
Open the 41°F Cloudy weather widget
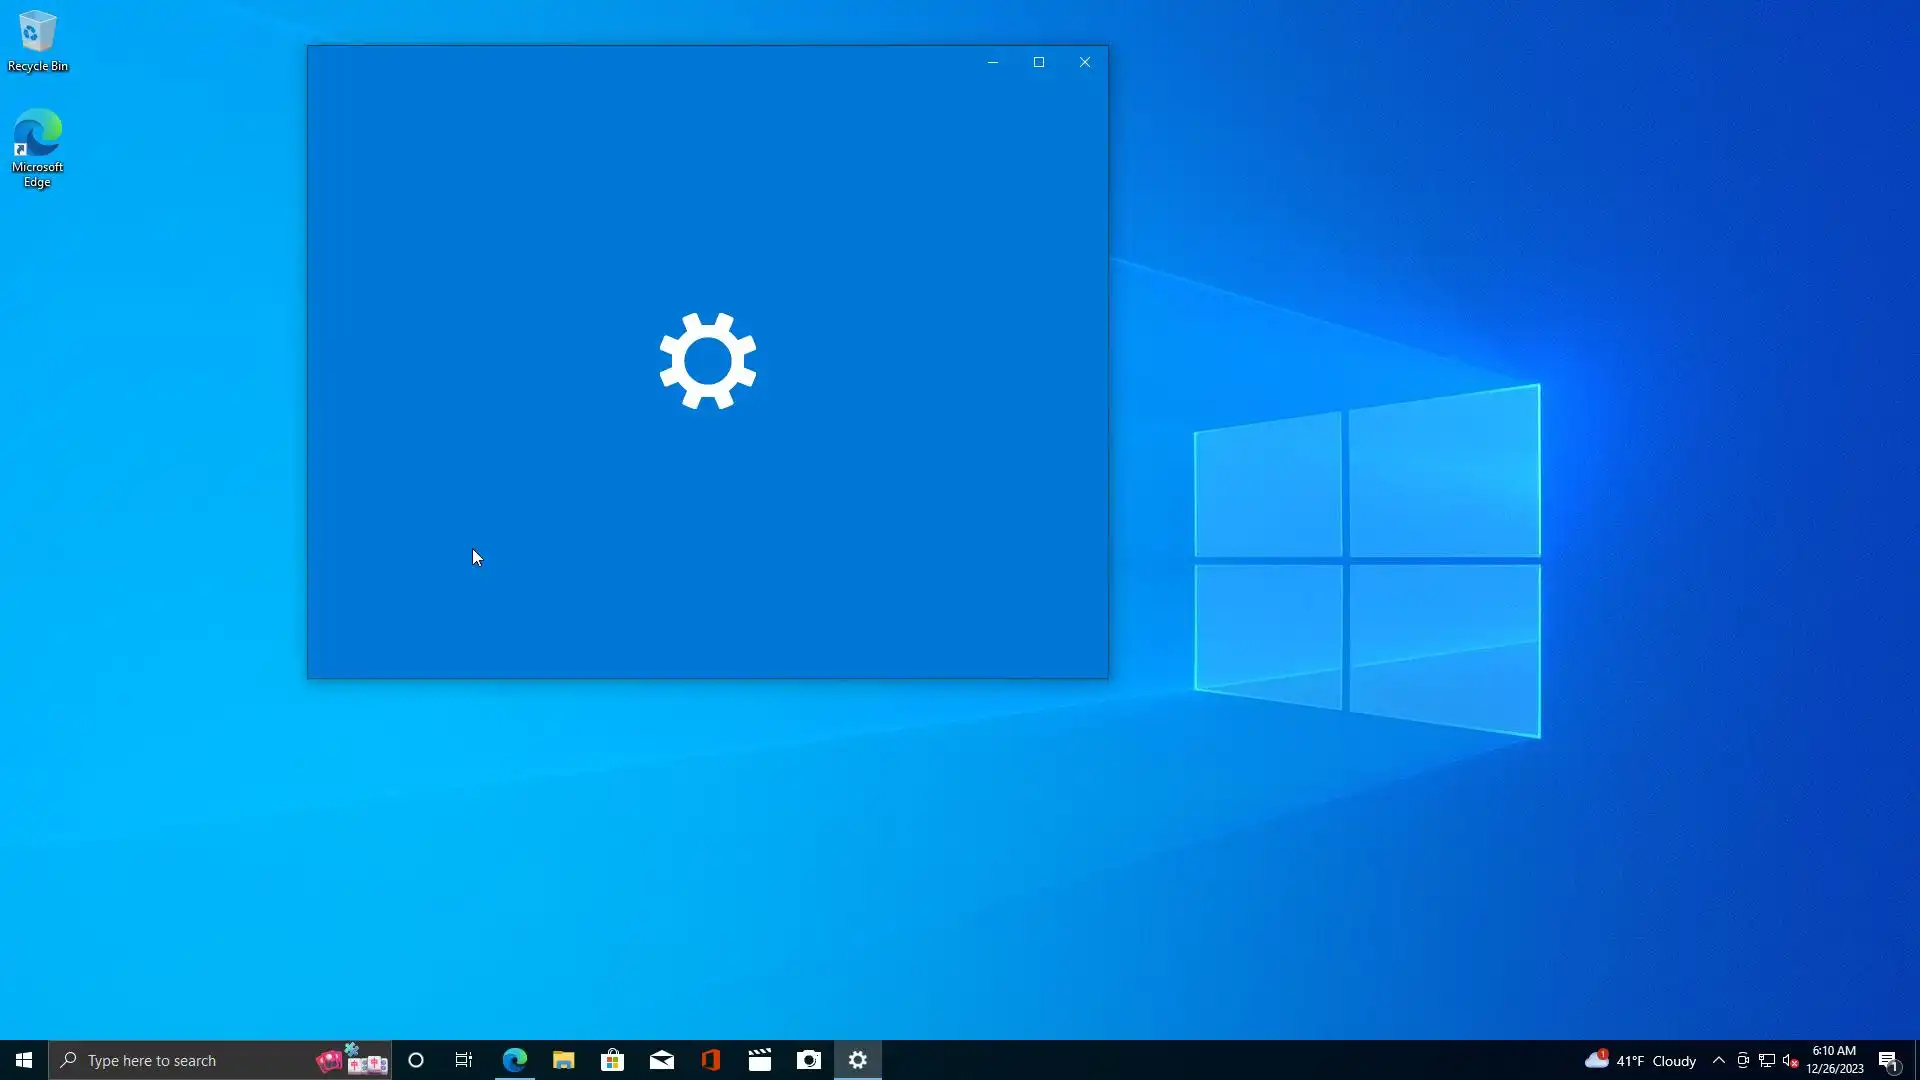(1640, 1060)
